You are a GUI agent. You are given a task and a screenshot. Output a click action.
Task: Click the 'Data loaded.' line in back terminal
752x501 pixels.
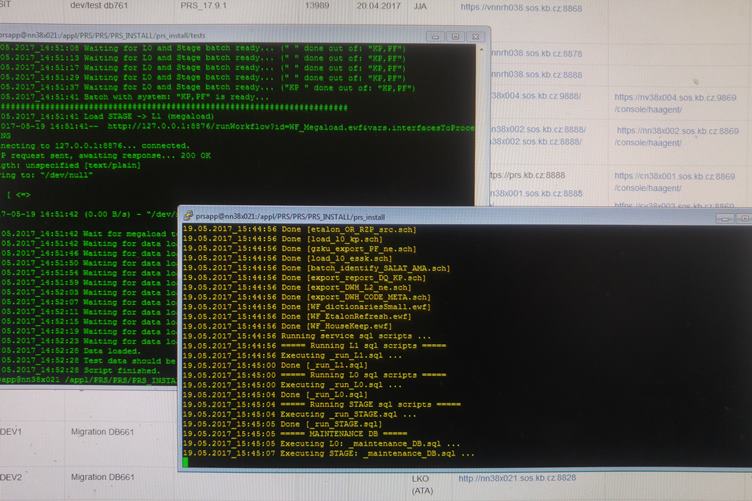point(70,350)
